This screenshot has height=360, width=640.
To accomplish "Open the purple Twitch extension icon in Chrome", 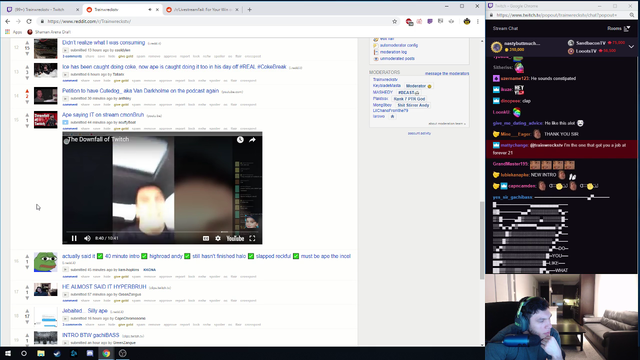I will point(430,21).
